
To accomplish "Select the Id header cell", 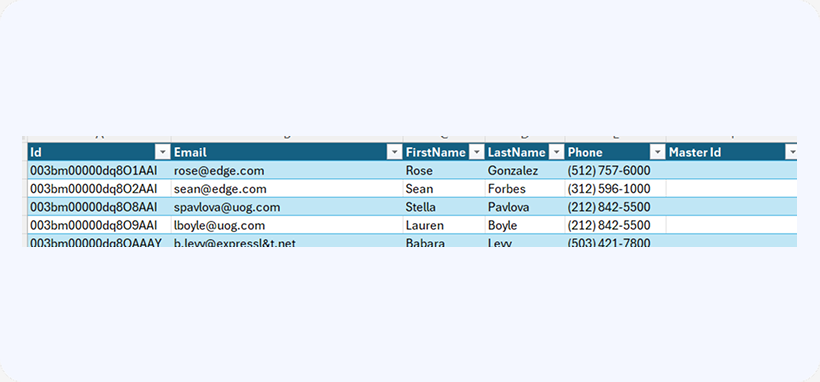I will (x=99, y=152).
